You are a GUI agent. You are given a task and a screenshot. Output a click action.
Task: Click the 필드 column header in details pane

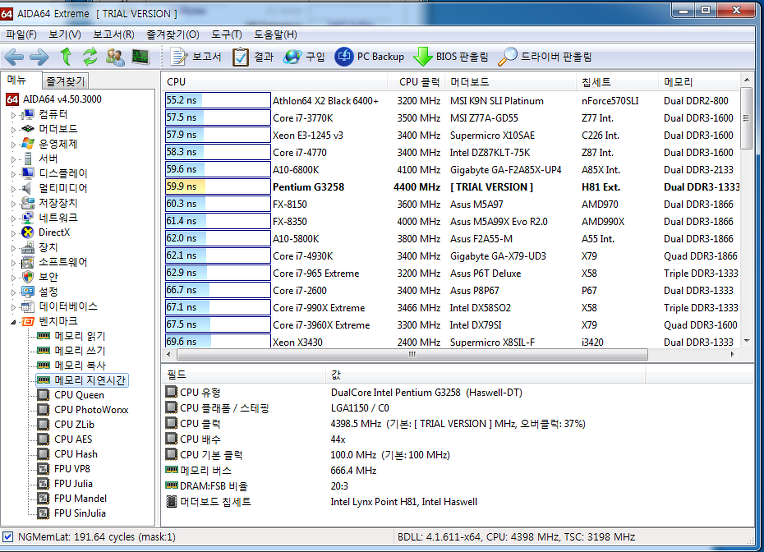coord(244,375)
